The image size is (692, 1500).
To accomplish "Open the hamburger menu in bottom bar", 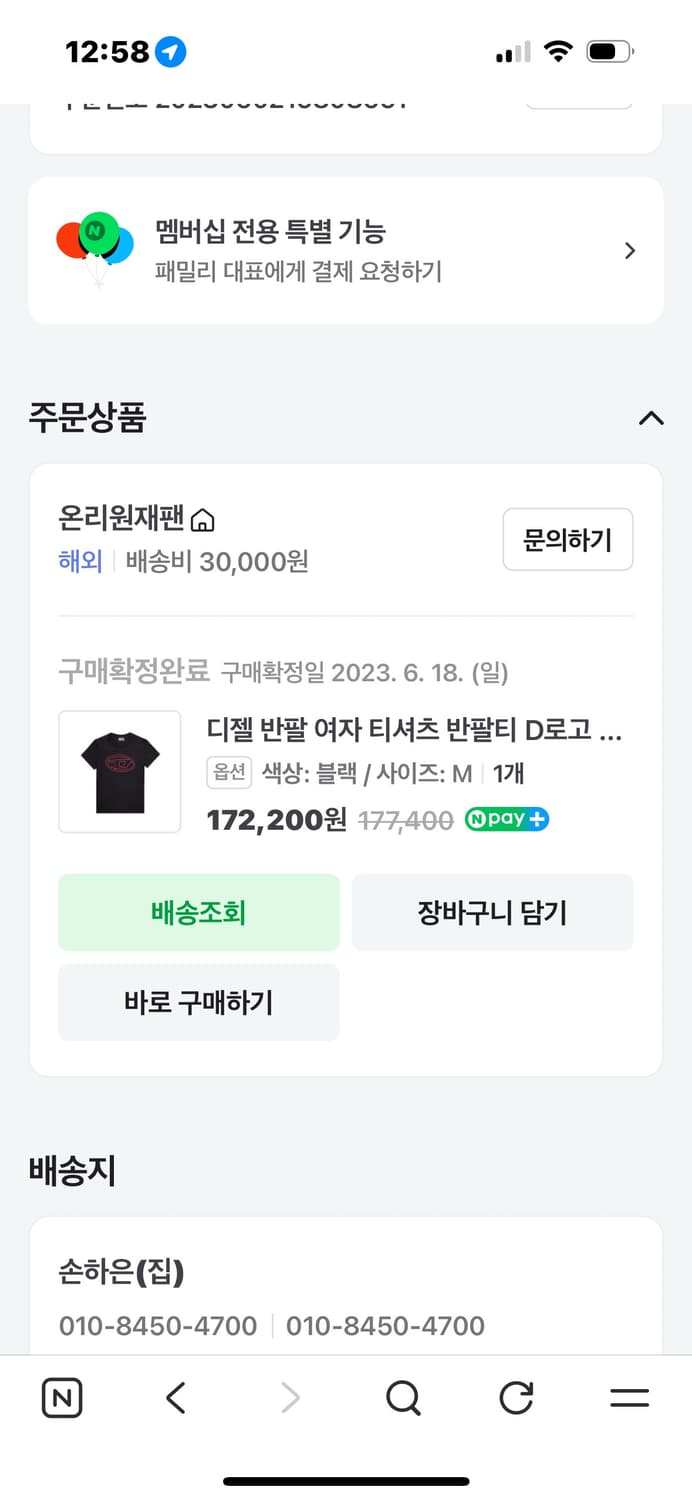I will [x=629, y=1398].
